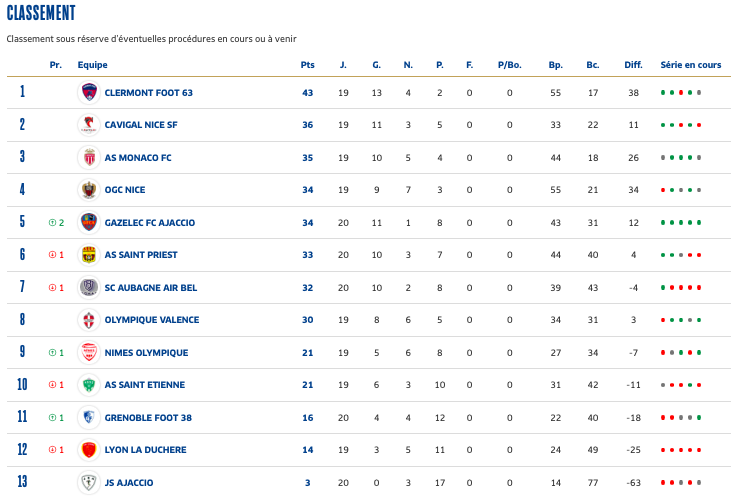Click the OGC Nice club crest

tap(88, 190)
